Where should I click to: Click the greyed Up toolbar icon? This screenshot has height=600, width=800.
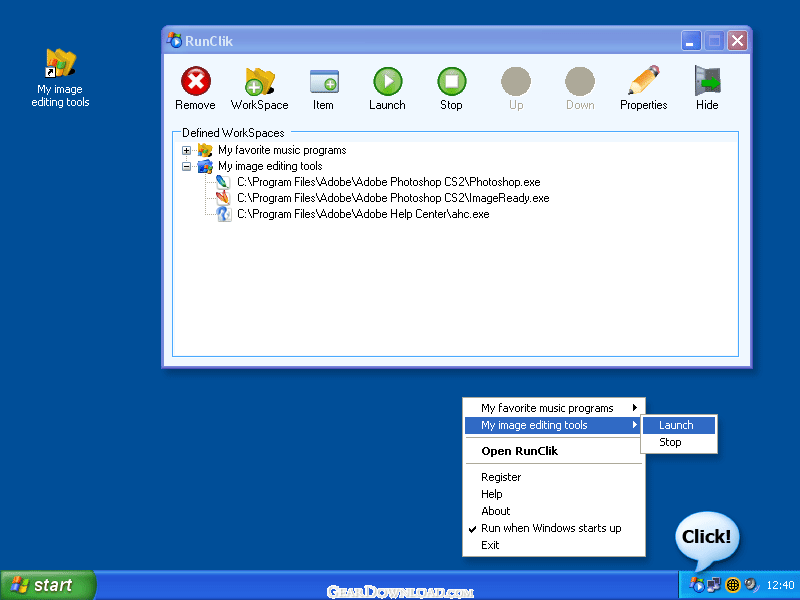(x=516, y=81)
